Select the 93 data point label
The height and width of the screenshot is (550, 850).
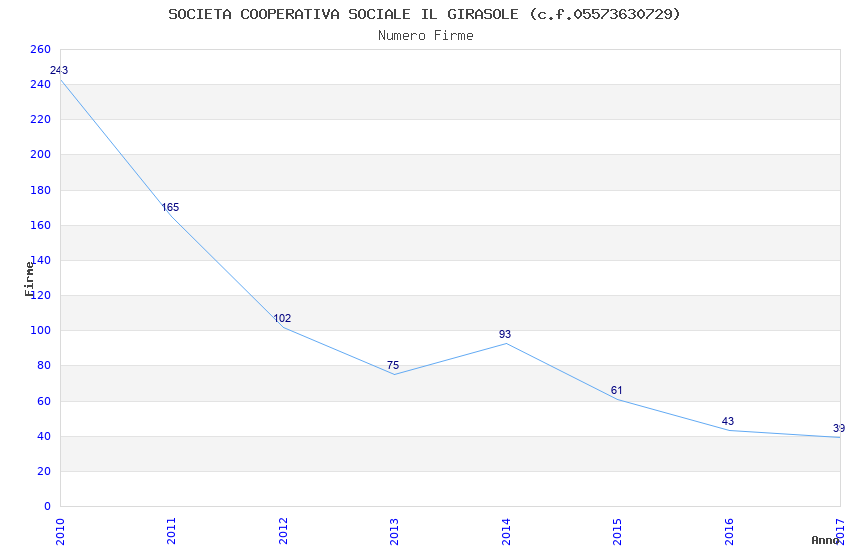click(x=505, y=334)
